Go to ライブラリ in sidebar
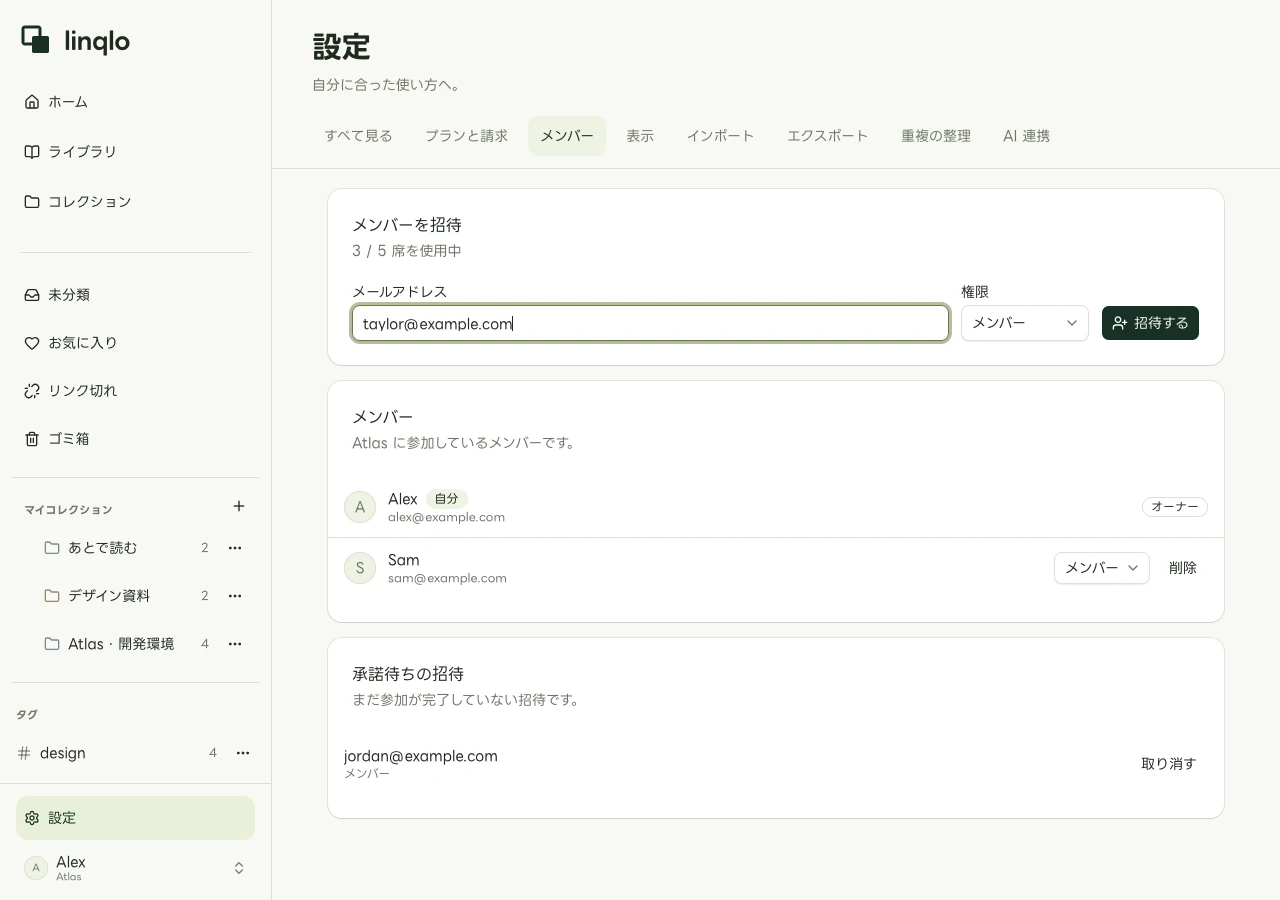Viewport: 1280px width, 900px height. [x=135, y=152]
